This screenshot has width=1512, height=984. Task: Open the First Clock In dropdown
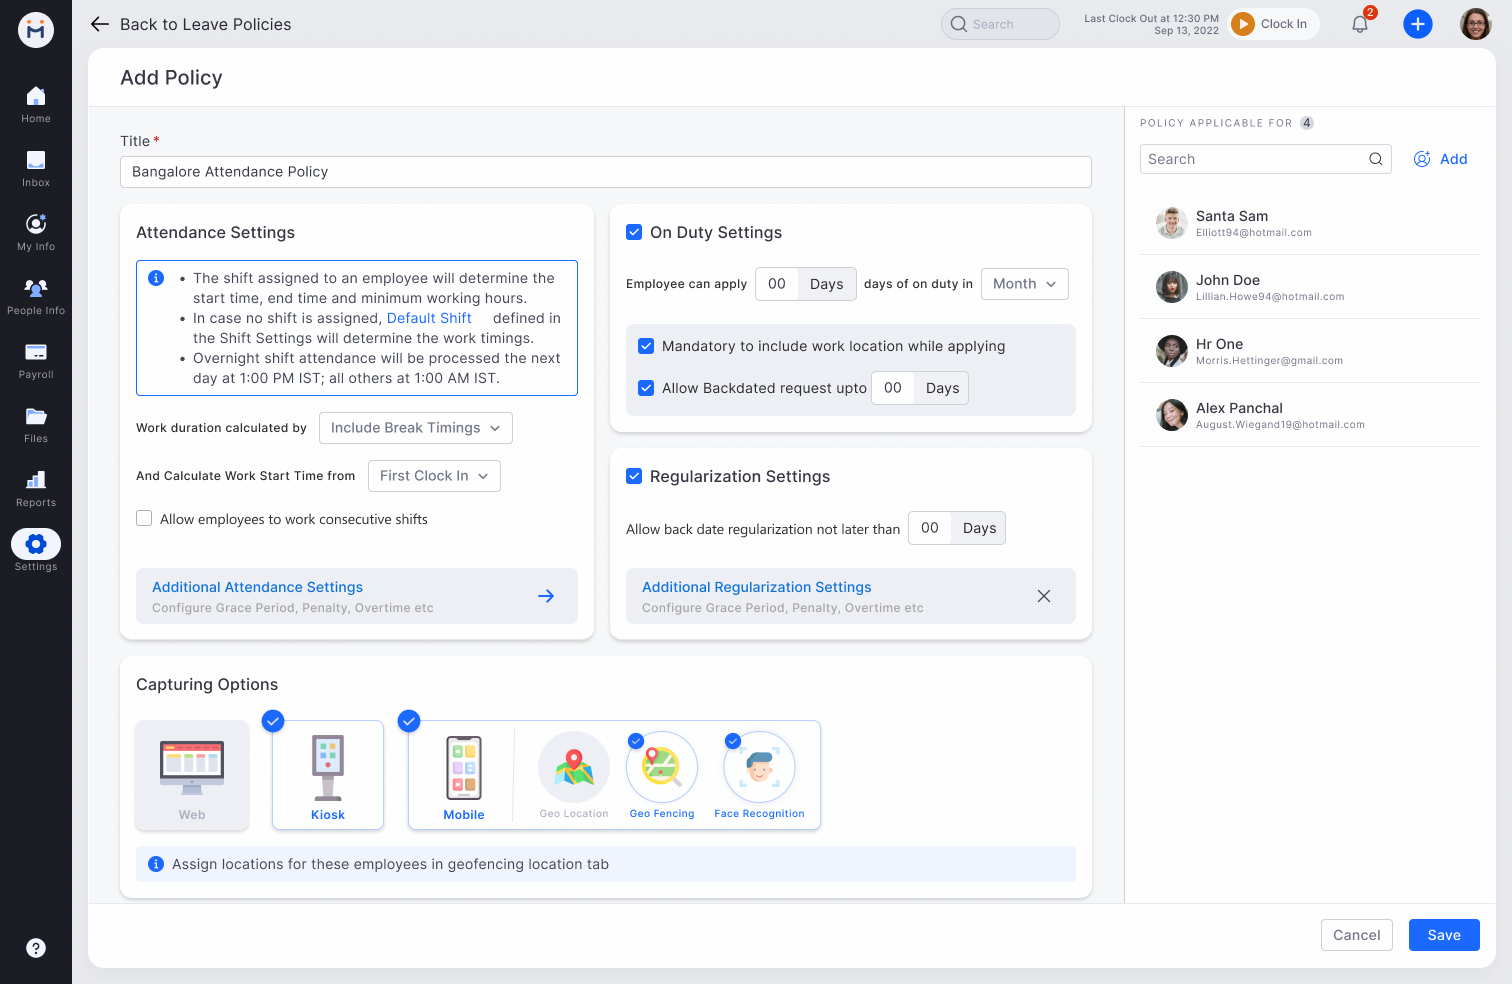[x=433, y=475]
